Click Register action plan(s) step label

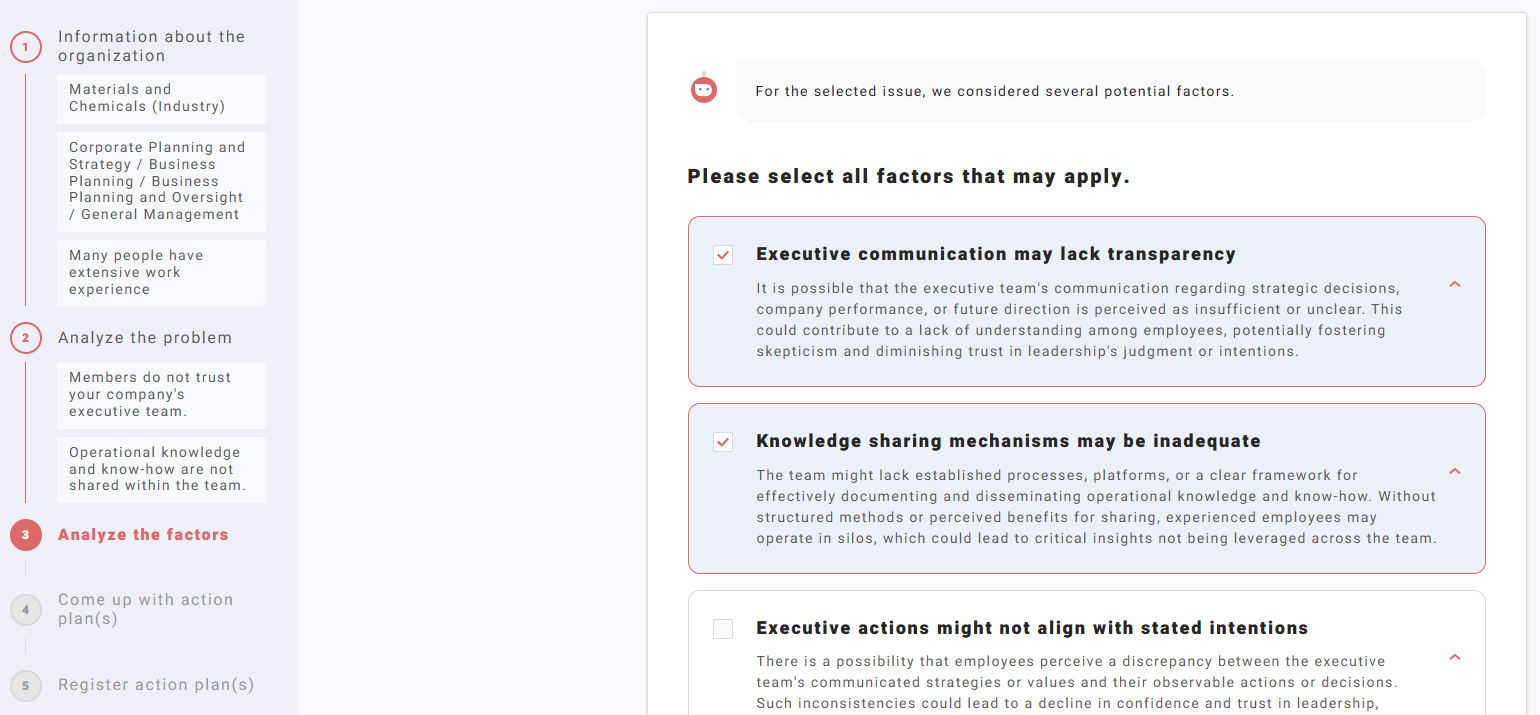point(156,685)
